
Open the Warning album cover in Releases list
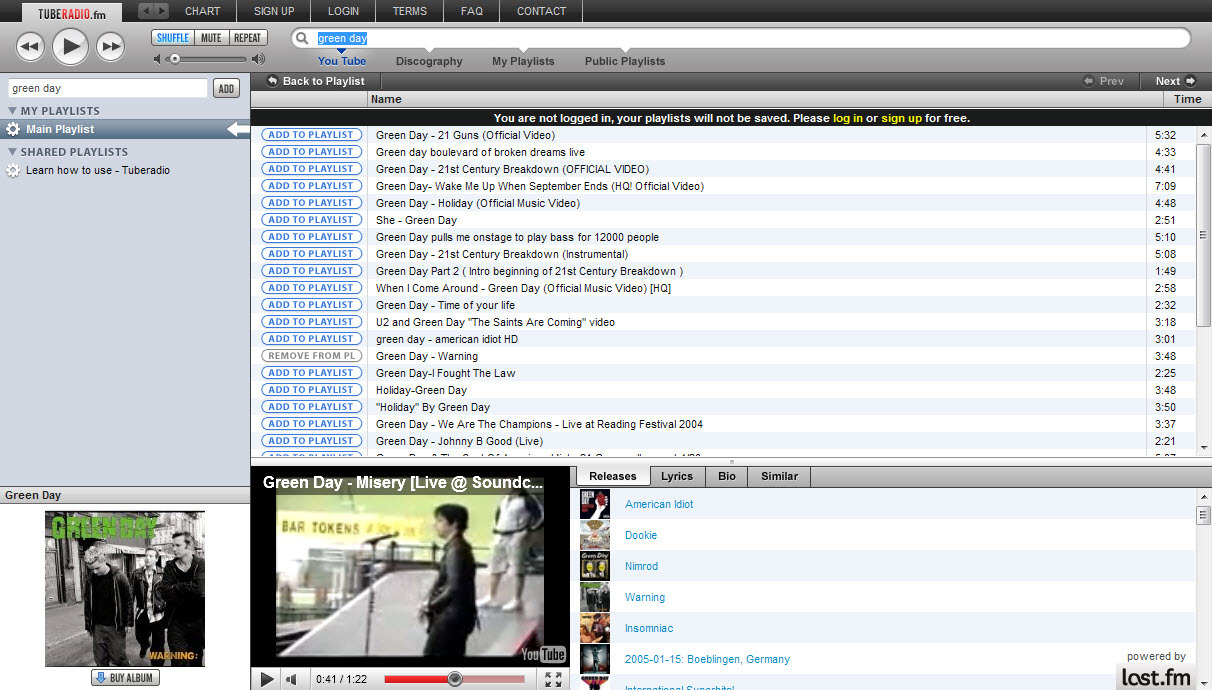(594, 597)
